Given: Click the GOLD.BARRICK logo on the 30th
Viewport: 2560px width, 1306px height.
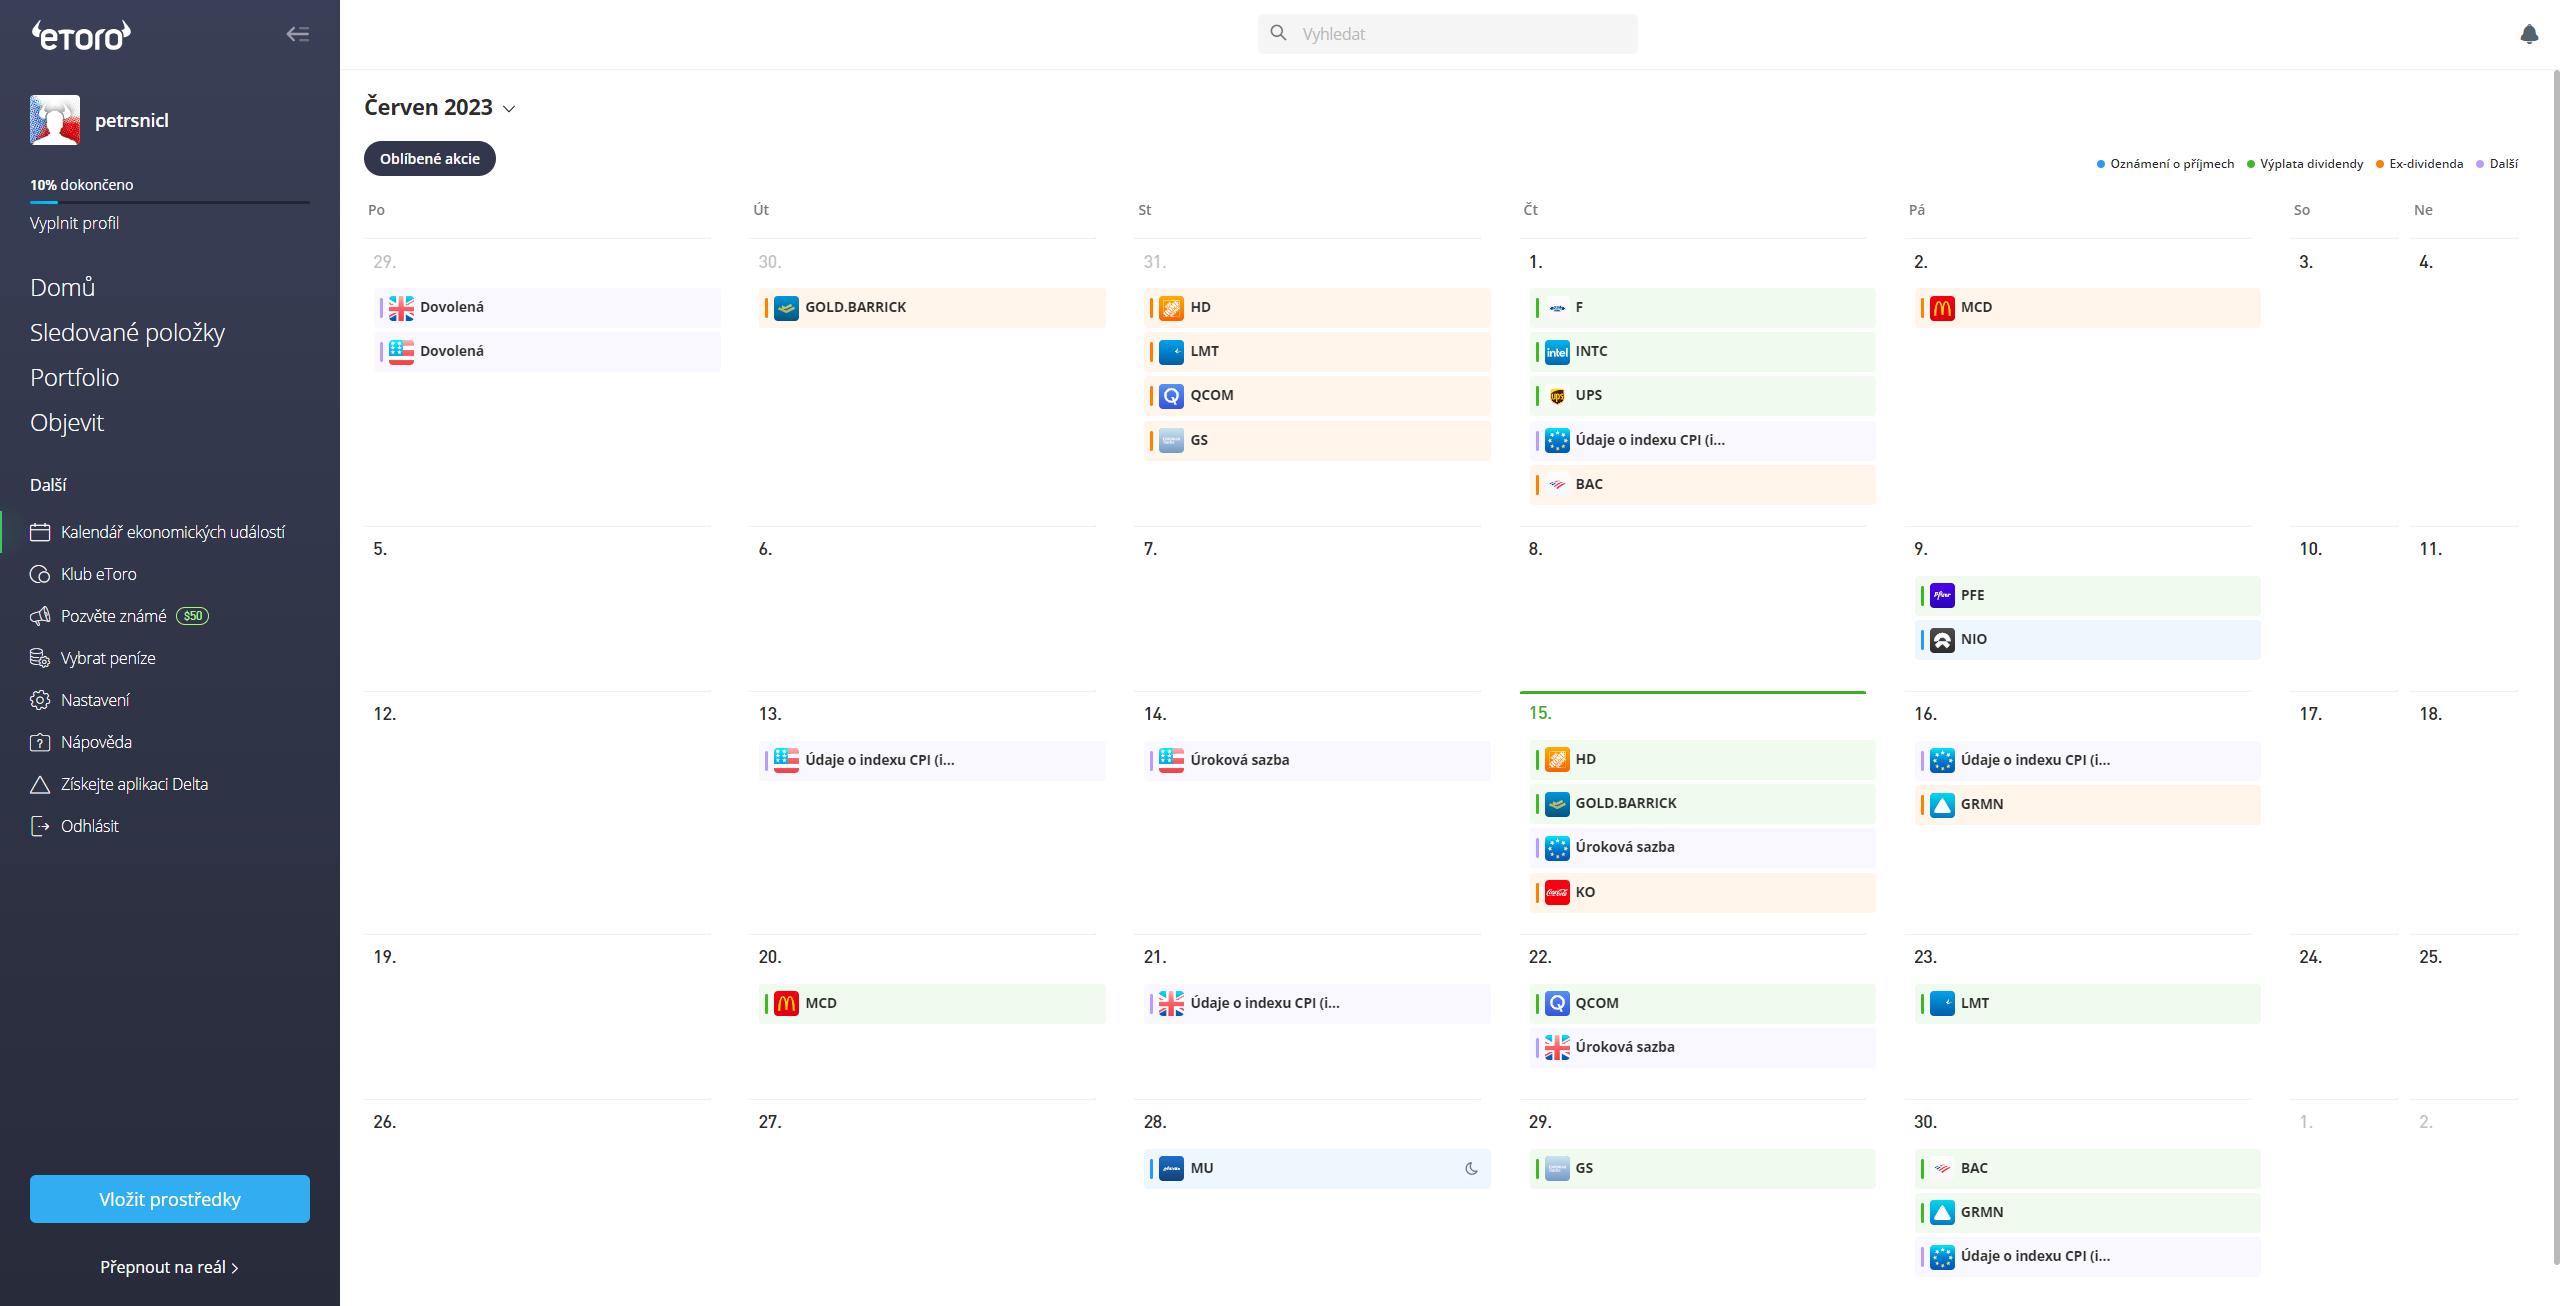Looking at the screenshot, I should click(x=786, y=308).
